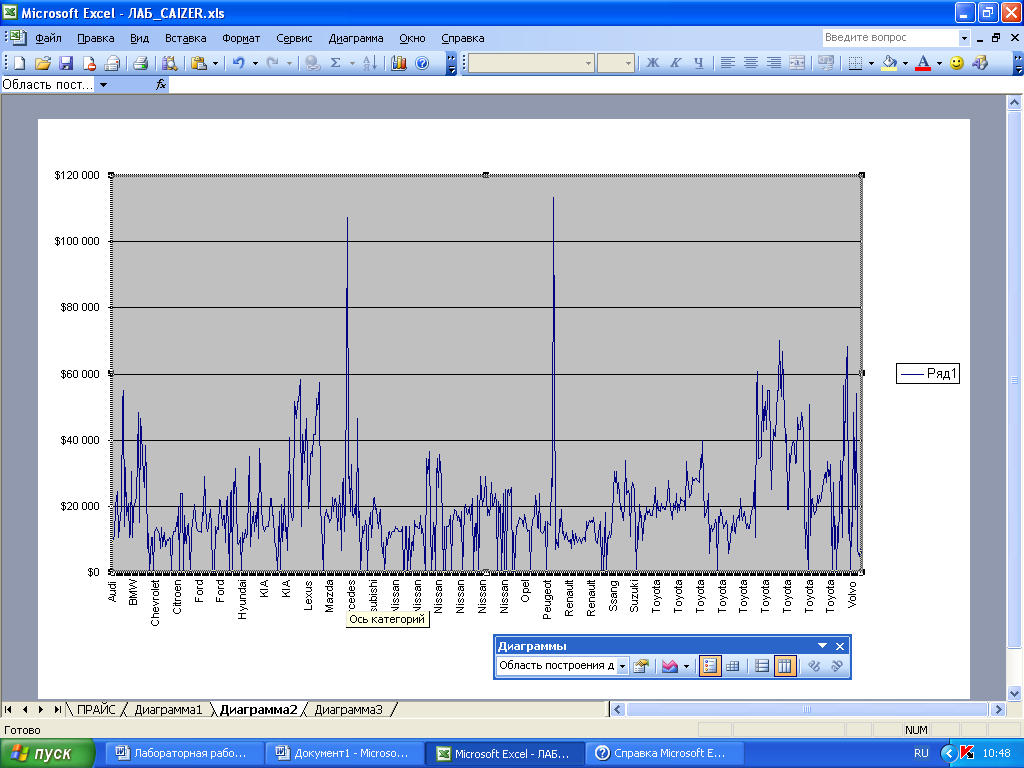Create a new workbook with the New icon
The width and height of the screenshot is (1024, 768).
click(20, 63)
